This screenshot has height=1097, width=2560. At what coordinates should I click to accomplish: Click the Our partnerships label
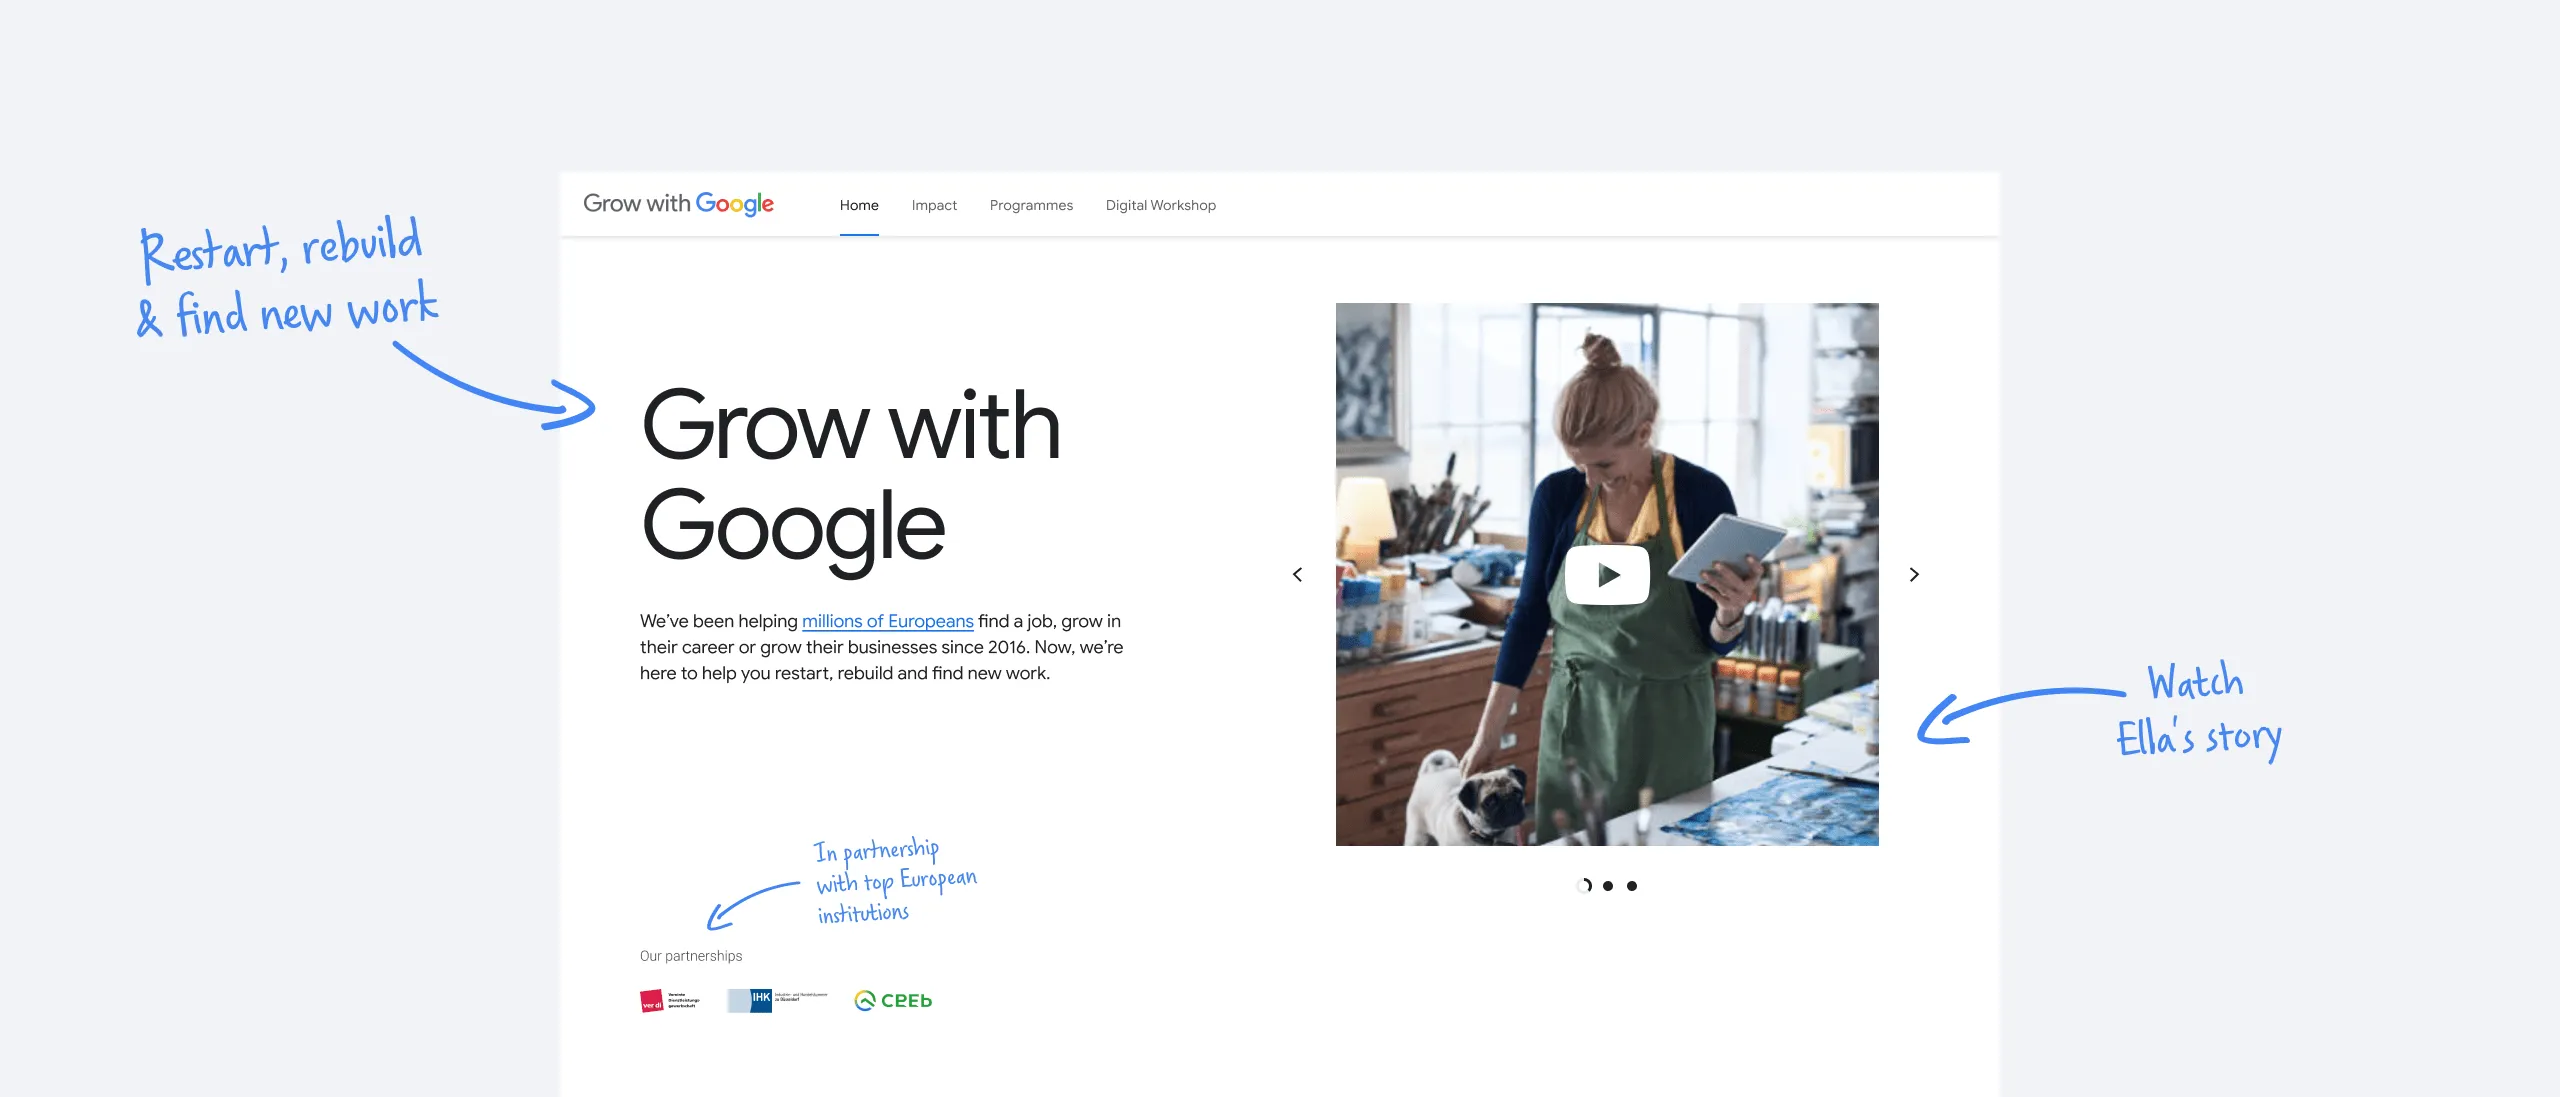(691, 956)
